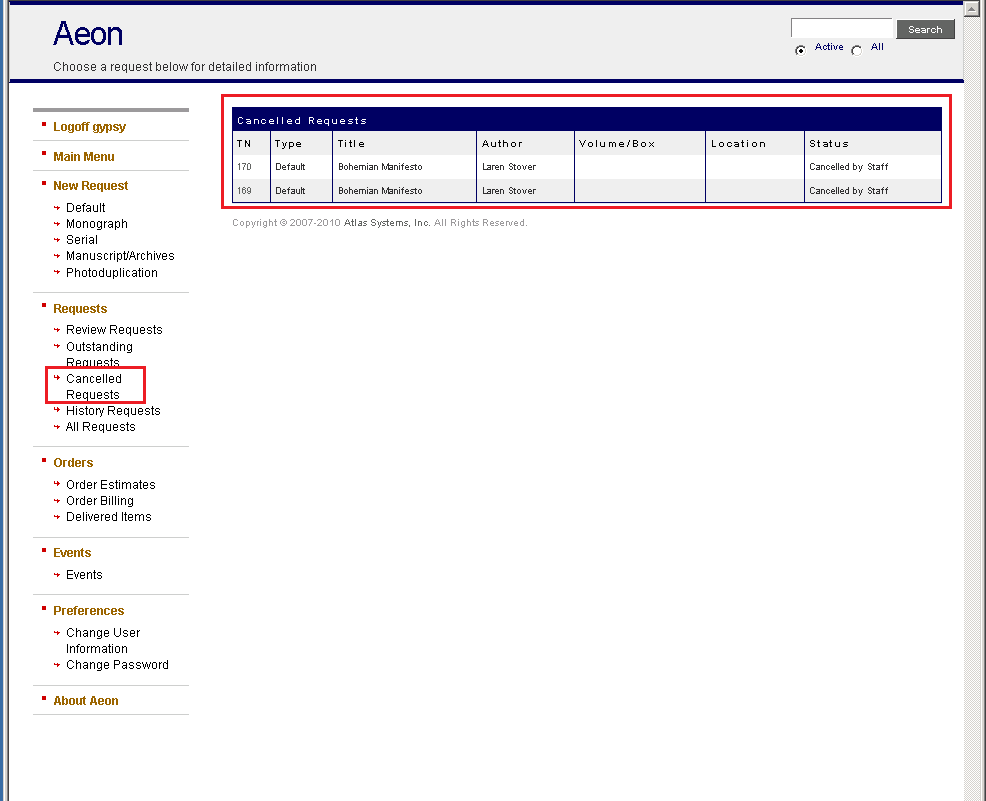Click the scrollbar up arrow
Screen dimensions: 986x801
coord(971,8)
